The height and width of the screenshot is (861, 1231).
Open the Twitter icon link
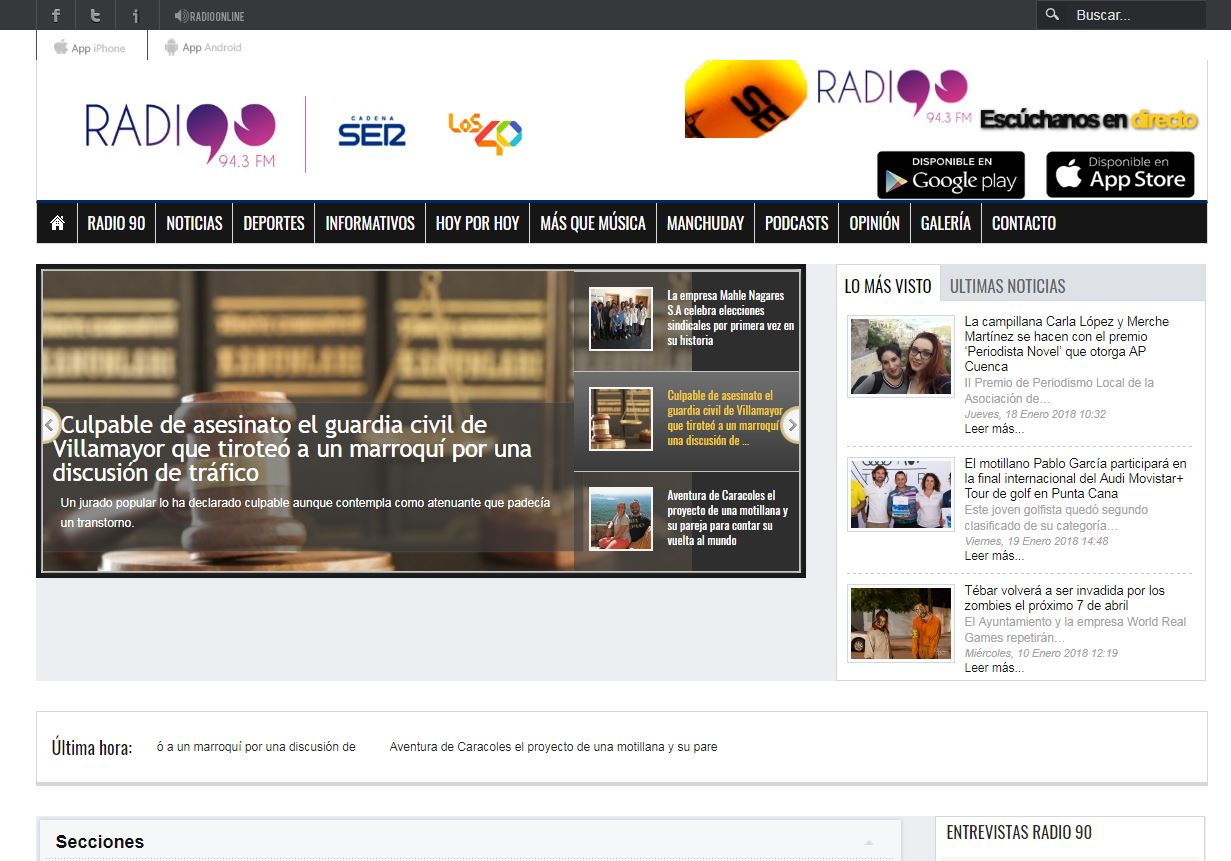(x=95, y=15)
